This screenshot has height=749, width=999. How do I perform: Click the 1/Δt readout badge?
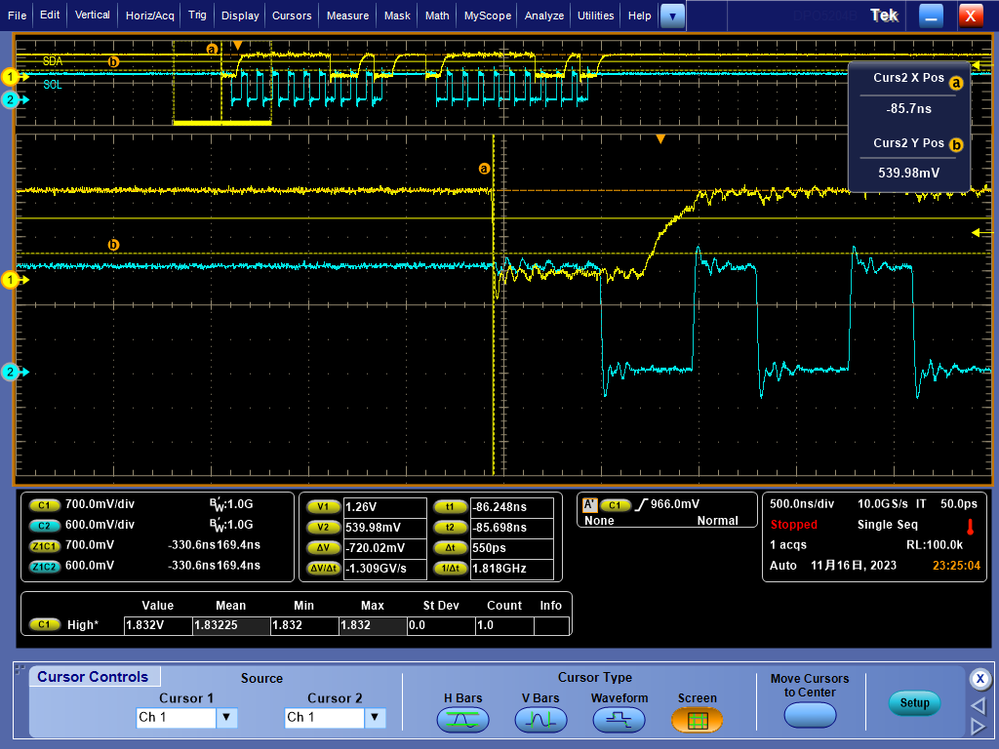(450, 568)
